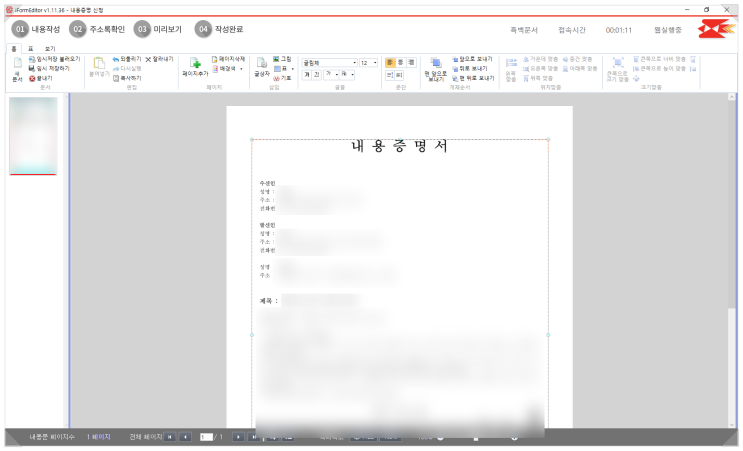Viewport: 743px width, 451px height.
Task: Match height to largest 큰쪽으로 높이 맞춤
Action: pos(660,69)
